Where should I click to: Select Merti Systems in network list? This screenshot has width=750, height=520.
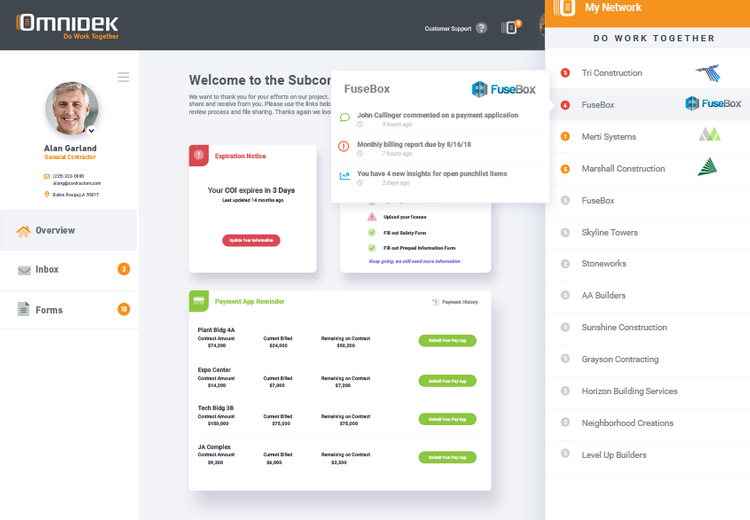tap(648, 137)
